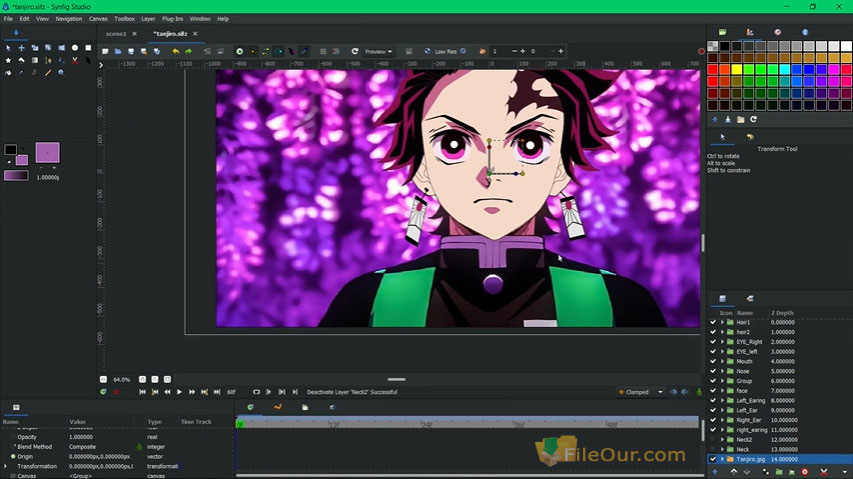Click the timeline ruler bar
The image size is (853, 479).
click(x=467, y=423)
